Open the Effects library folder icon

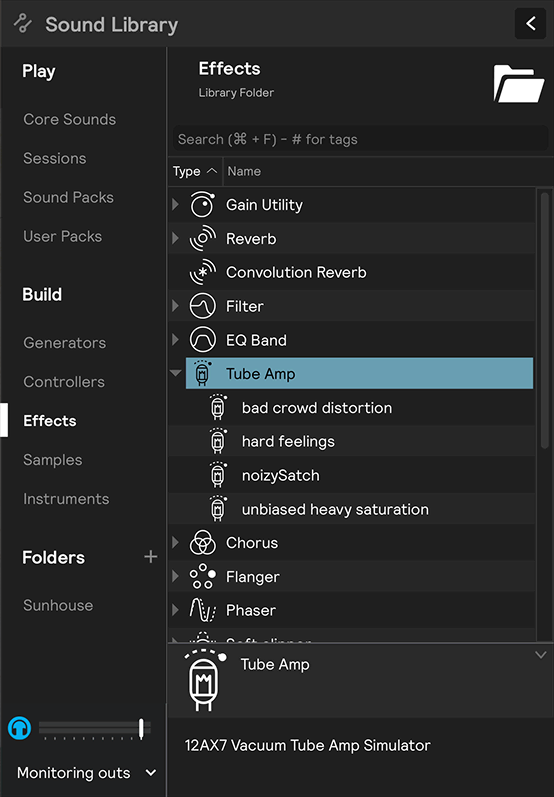point(518,83)
